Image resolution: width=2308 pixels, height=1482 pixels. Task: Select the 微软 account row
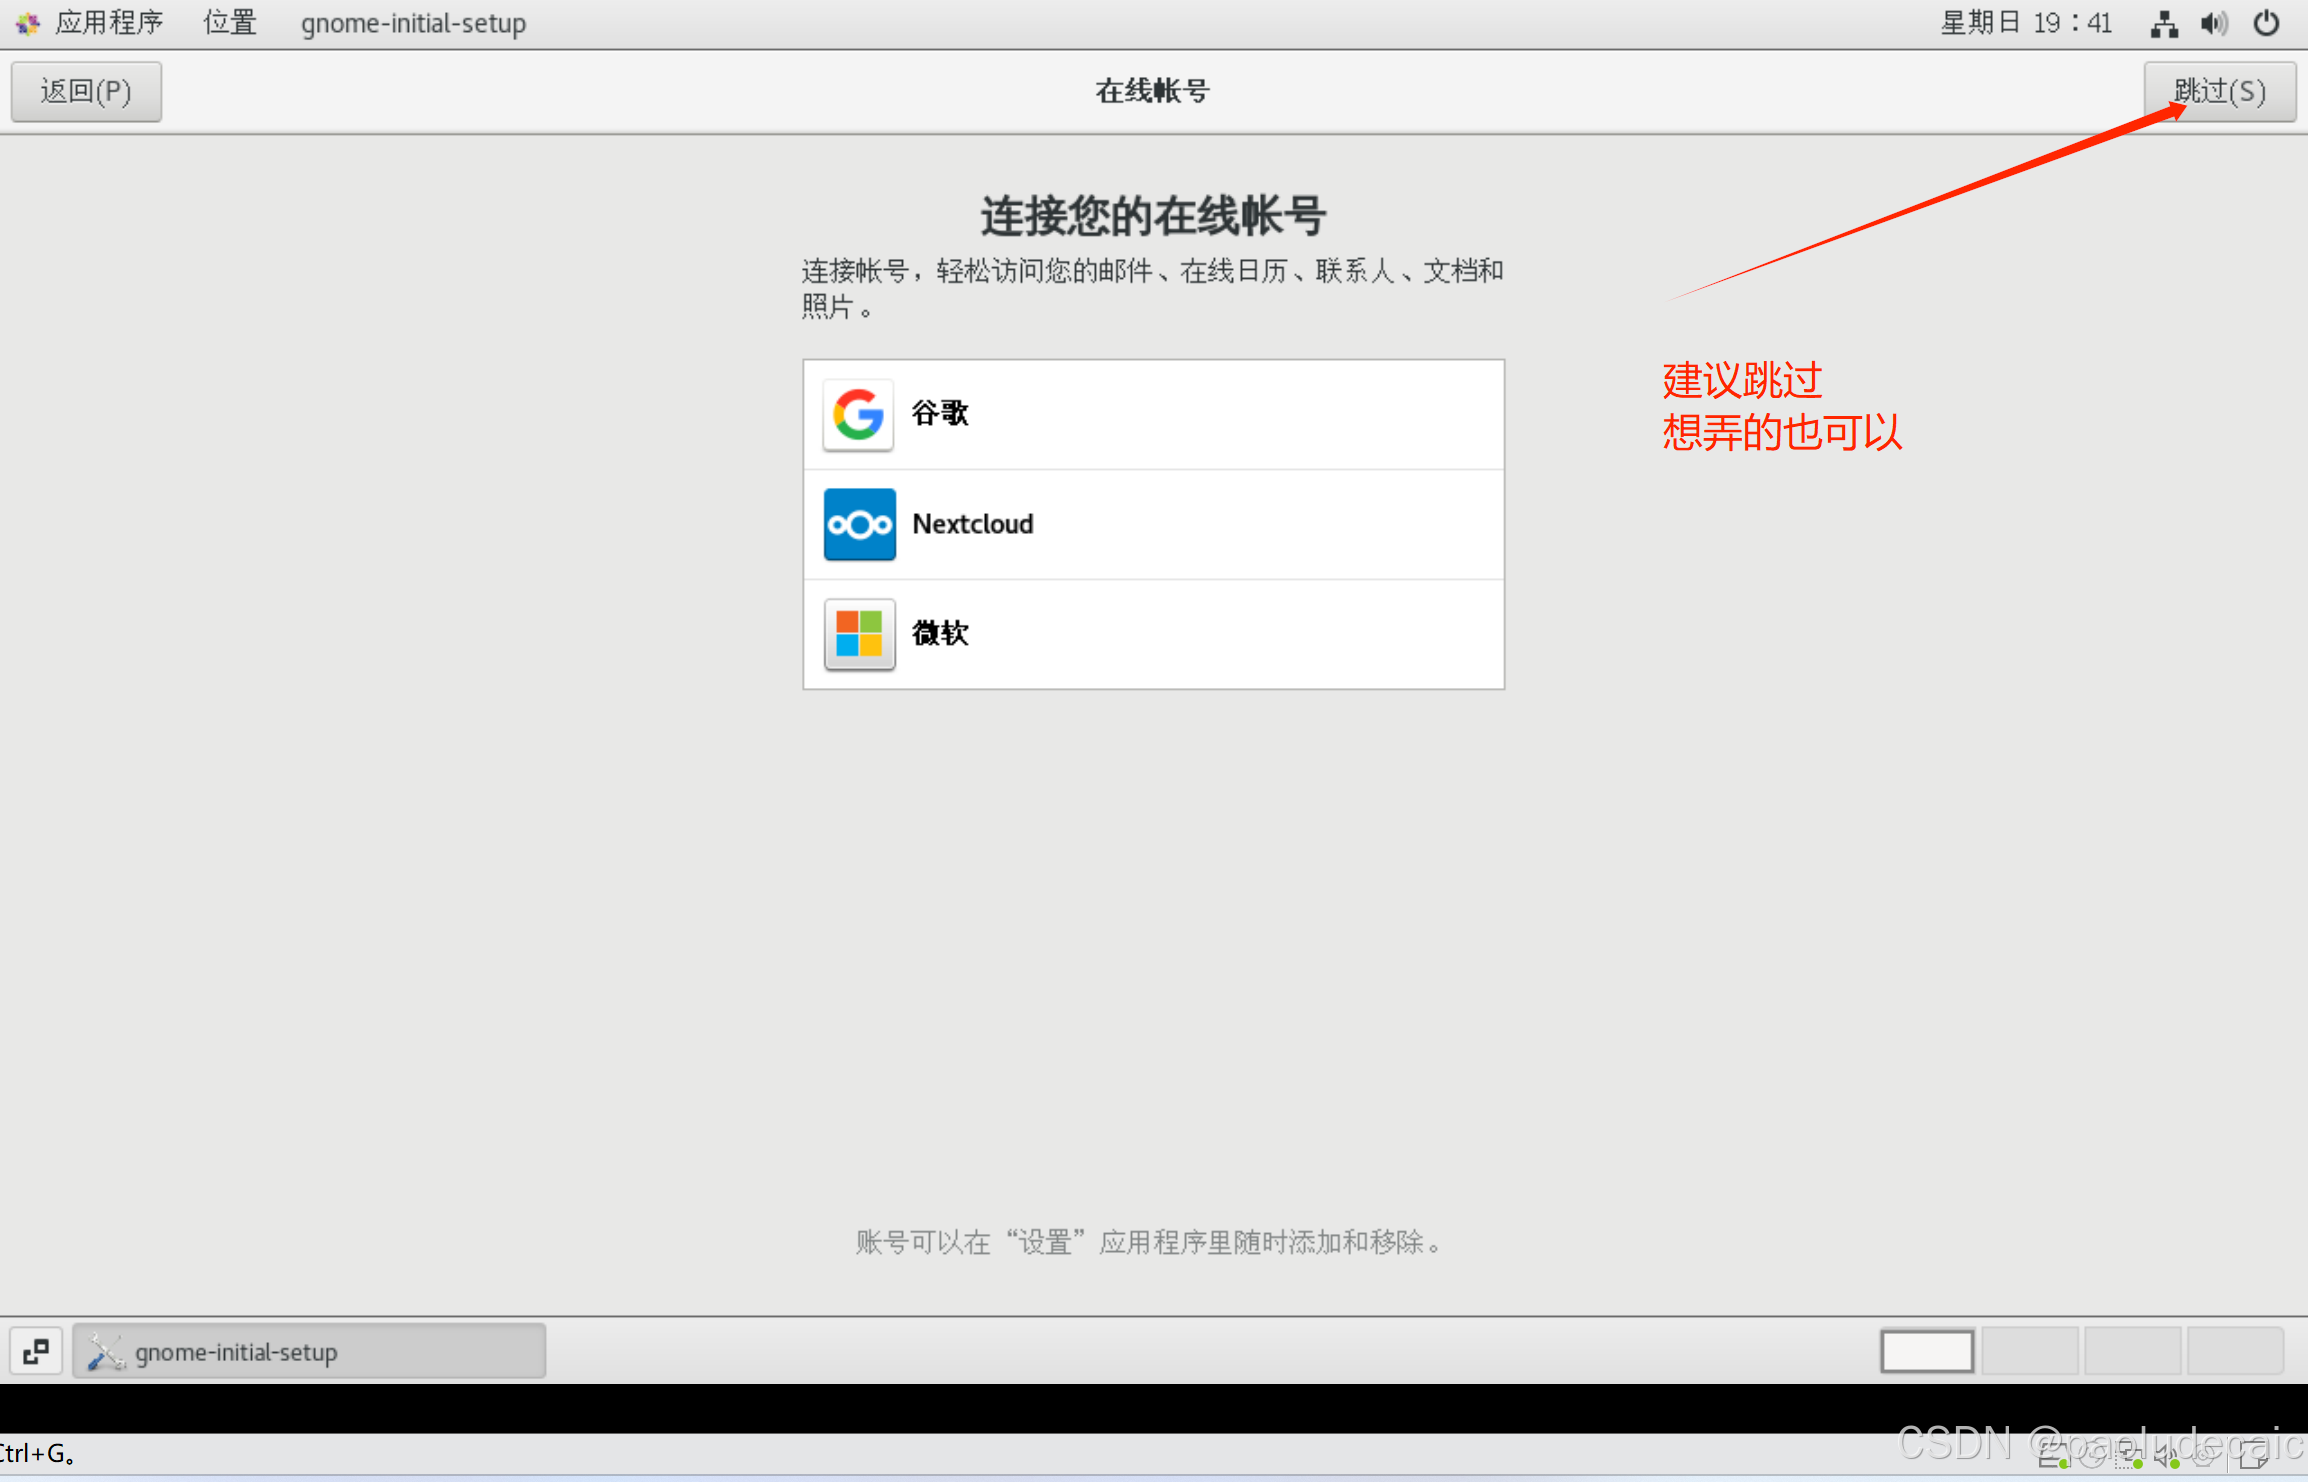pyautogui.click(x=1153, y=634)
